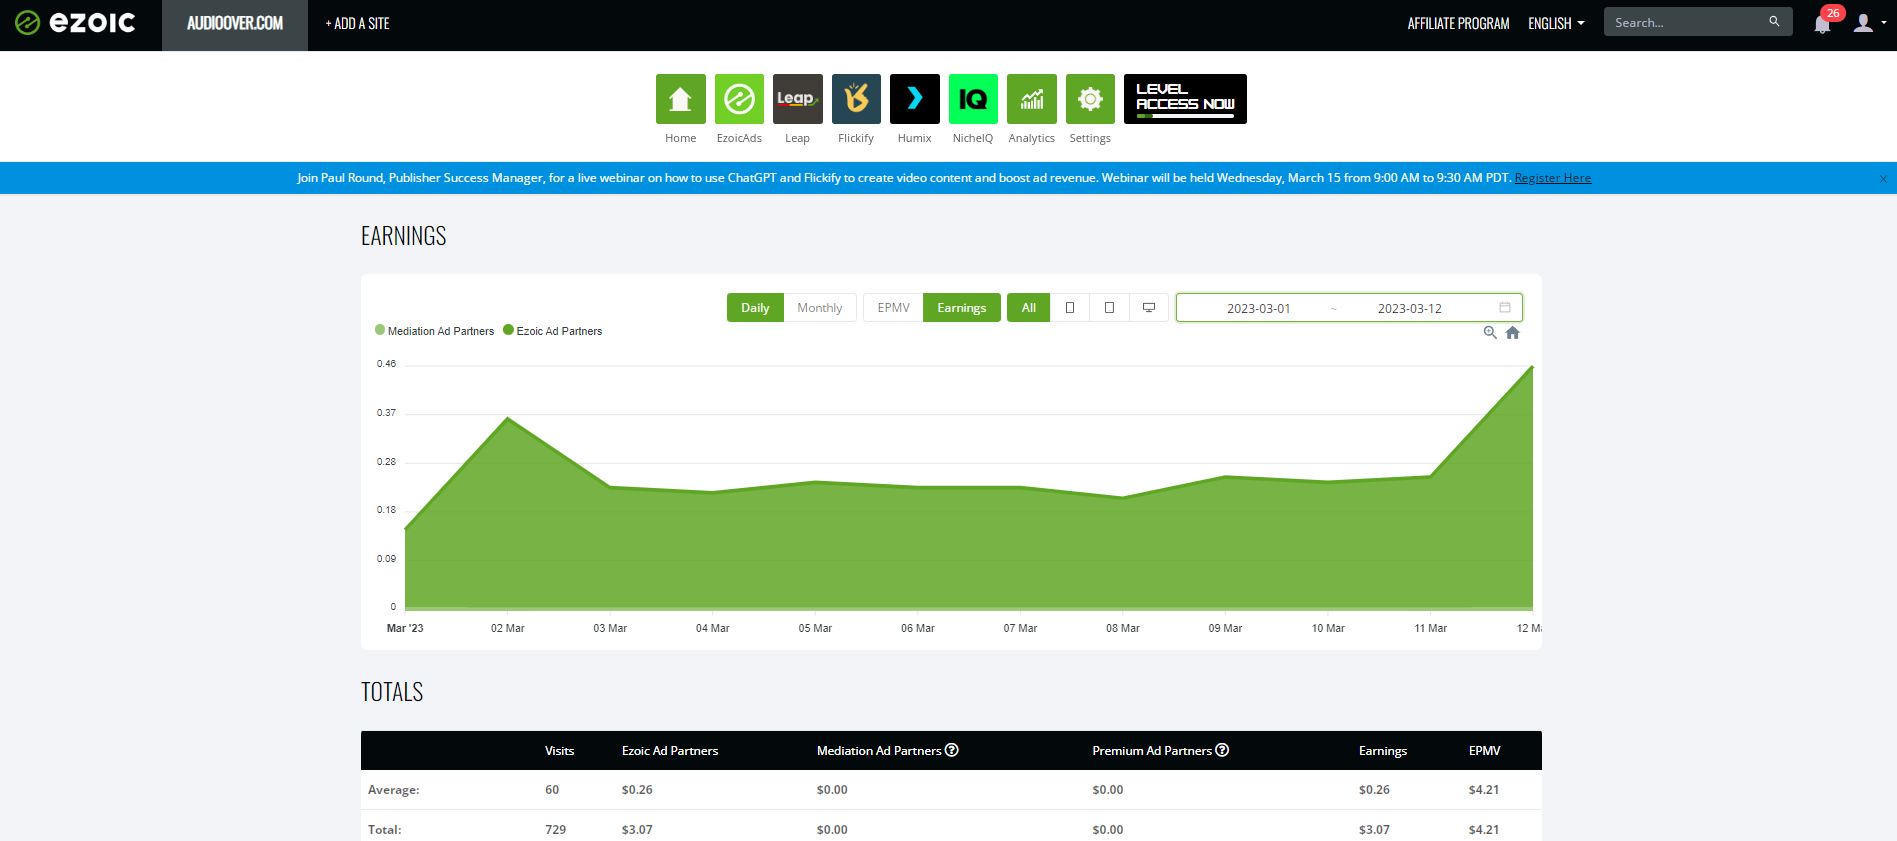Viewport: 1897px width, 841px height.
Task: Click the search magnifier icon
Action: click(1774, 21)
